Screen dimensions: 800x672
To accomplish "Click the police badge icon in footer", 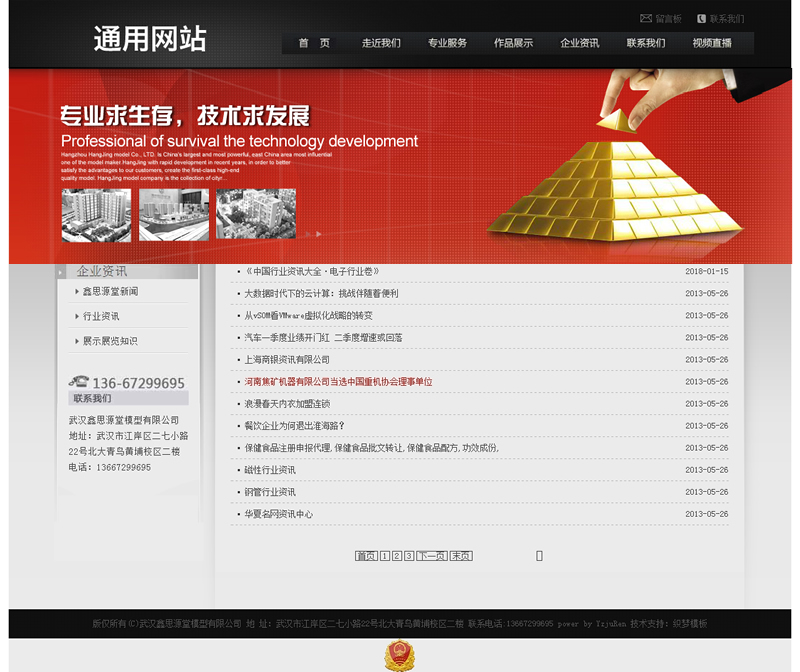I will (x=400, y=657).
